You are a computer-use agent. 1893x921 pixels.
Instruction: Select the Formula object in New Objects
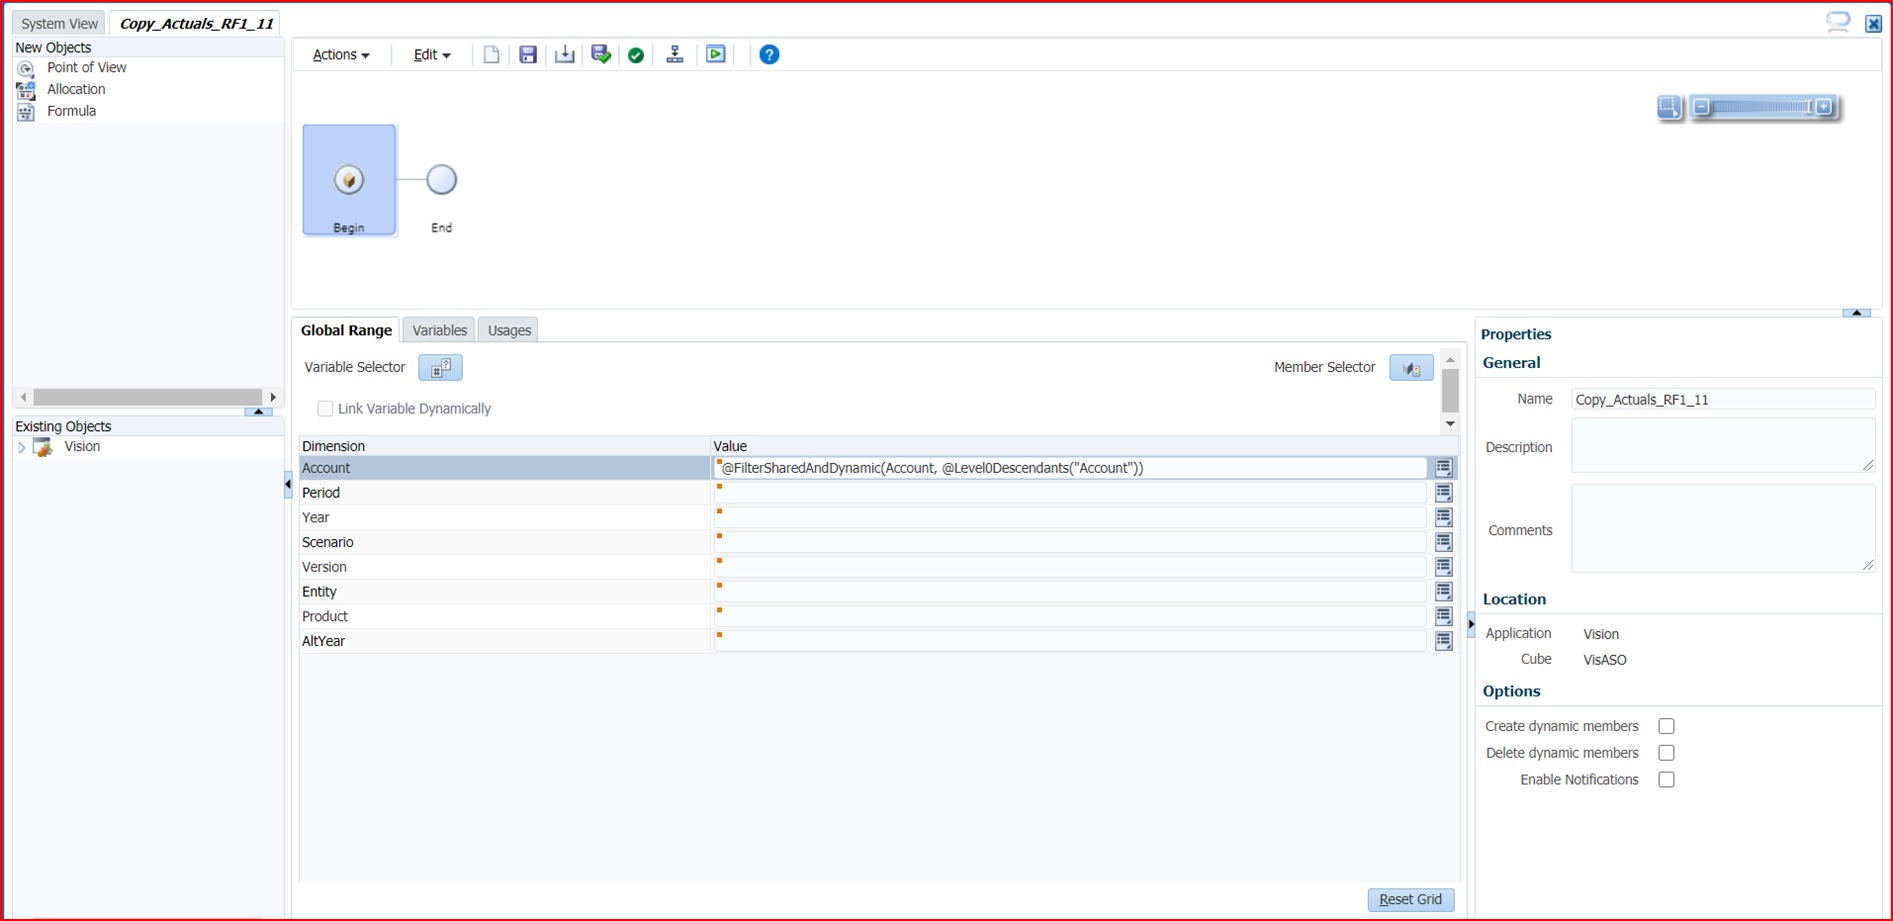click(71, 111)
